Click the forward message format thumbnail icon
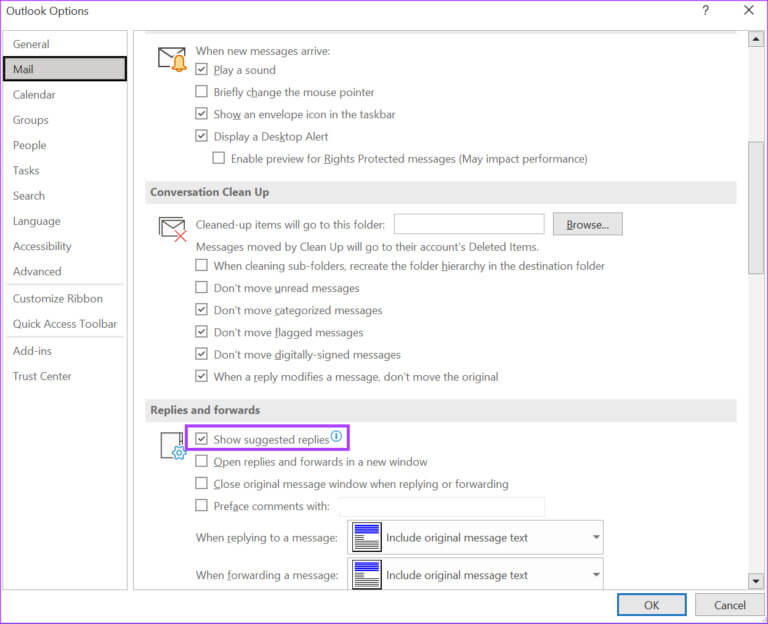This screenshot has height=624, width=768. (366, 575)
